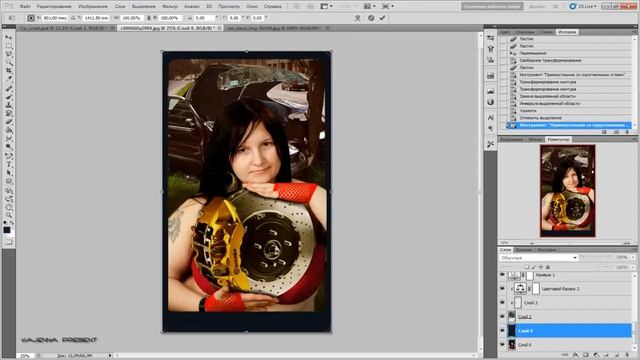
Task: Hide the selected Слой 9 layer
Action: (x=502, y=331)
